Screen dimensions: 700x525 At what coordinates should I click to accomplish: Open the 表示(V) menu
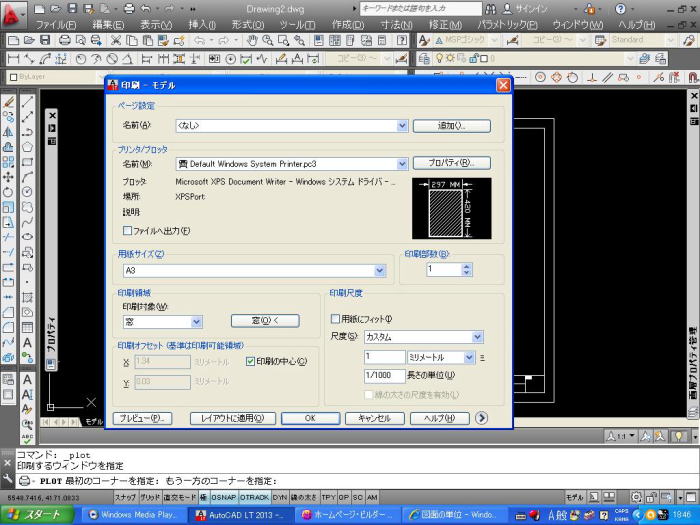(156, 25)
